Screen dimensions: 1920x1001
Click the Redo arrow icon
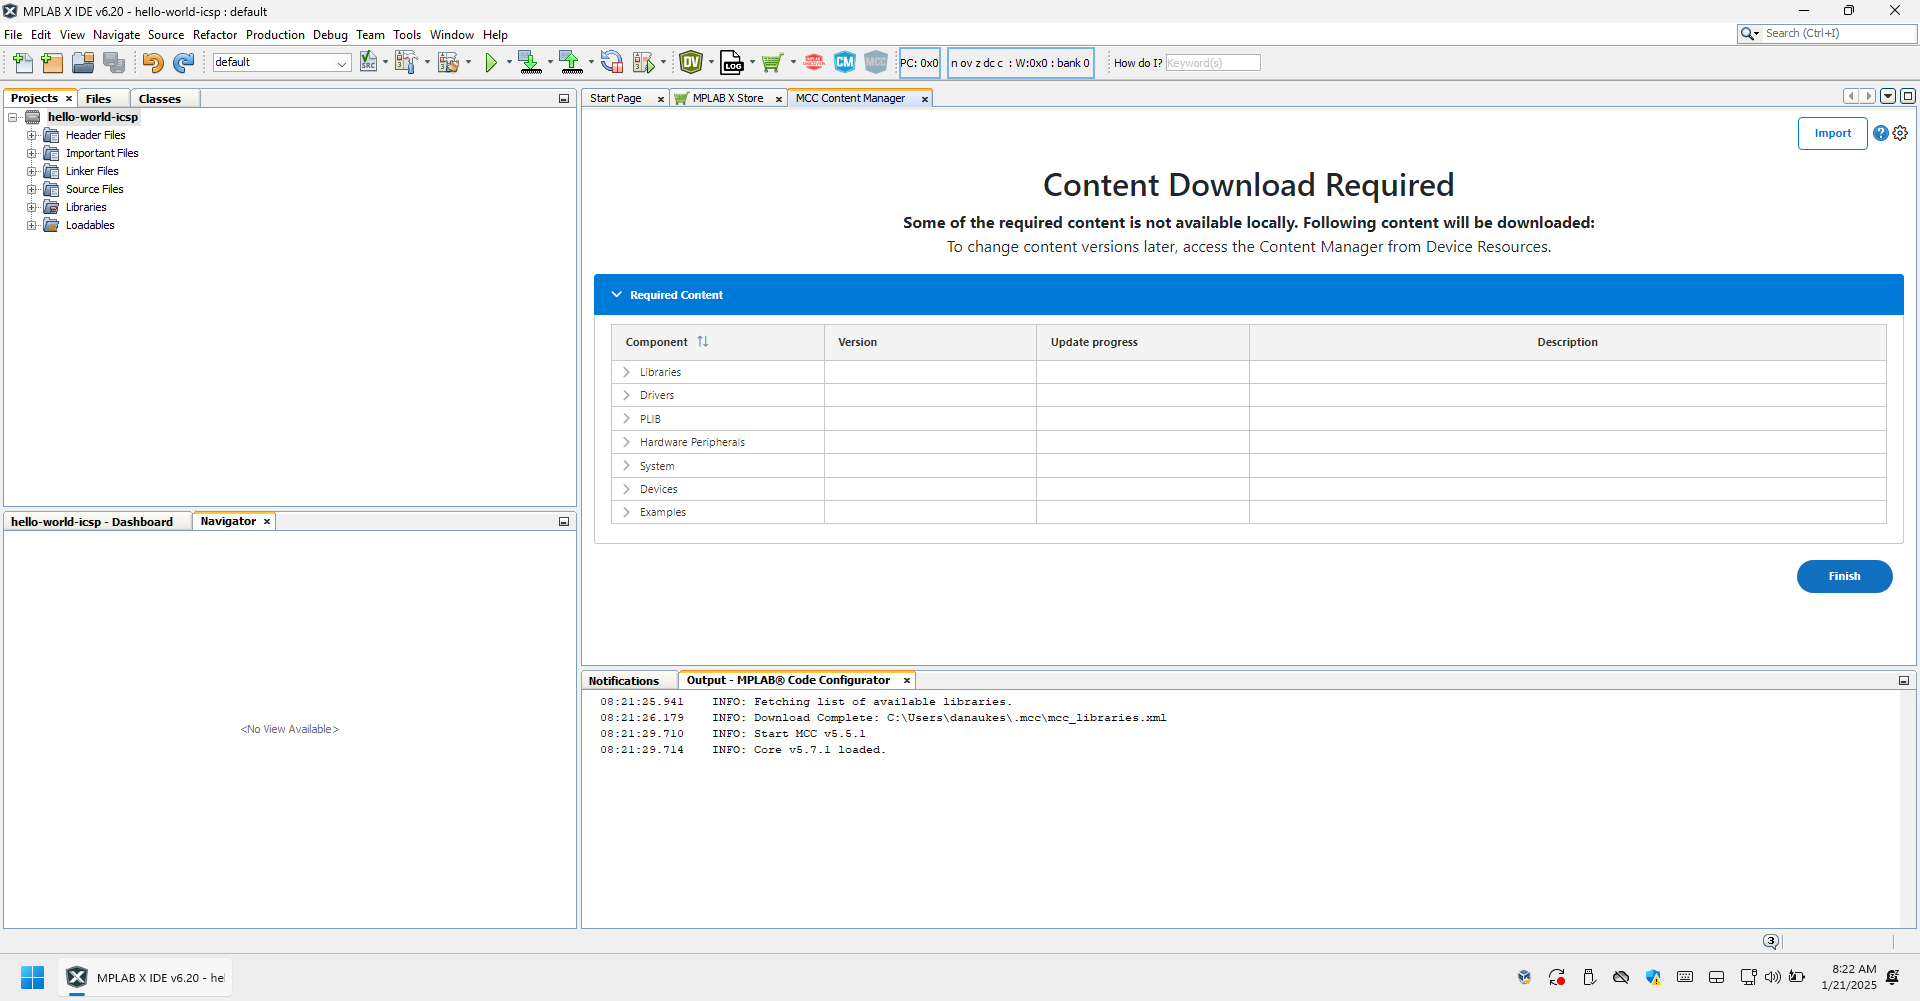click(x=183, y=63)
